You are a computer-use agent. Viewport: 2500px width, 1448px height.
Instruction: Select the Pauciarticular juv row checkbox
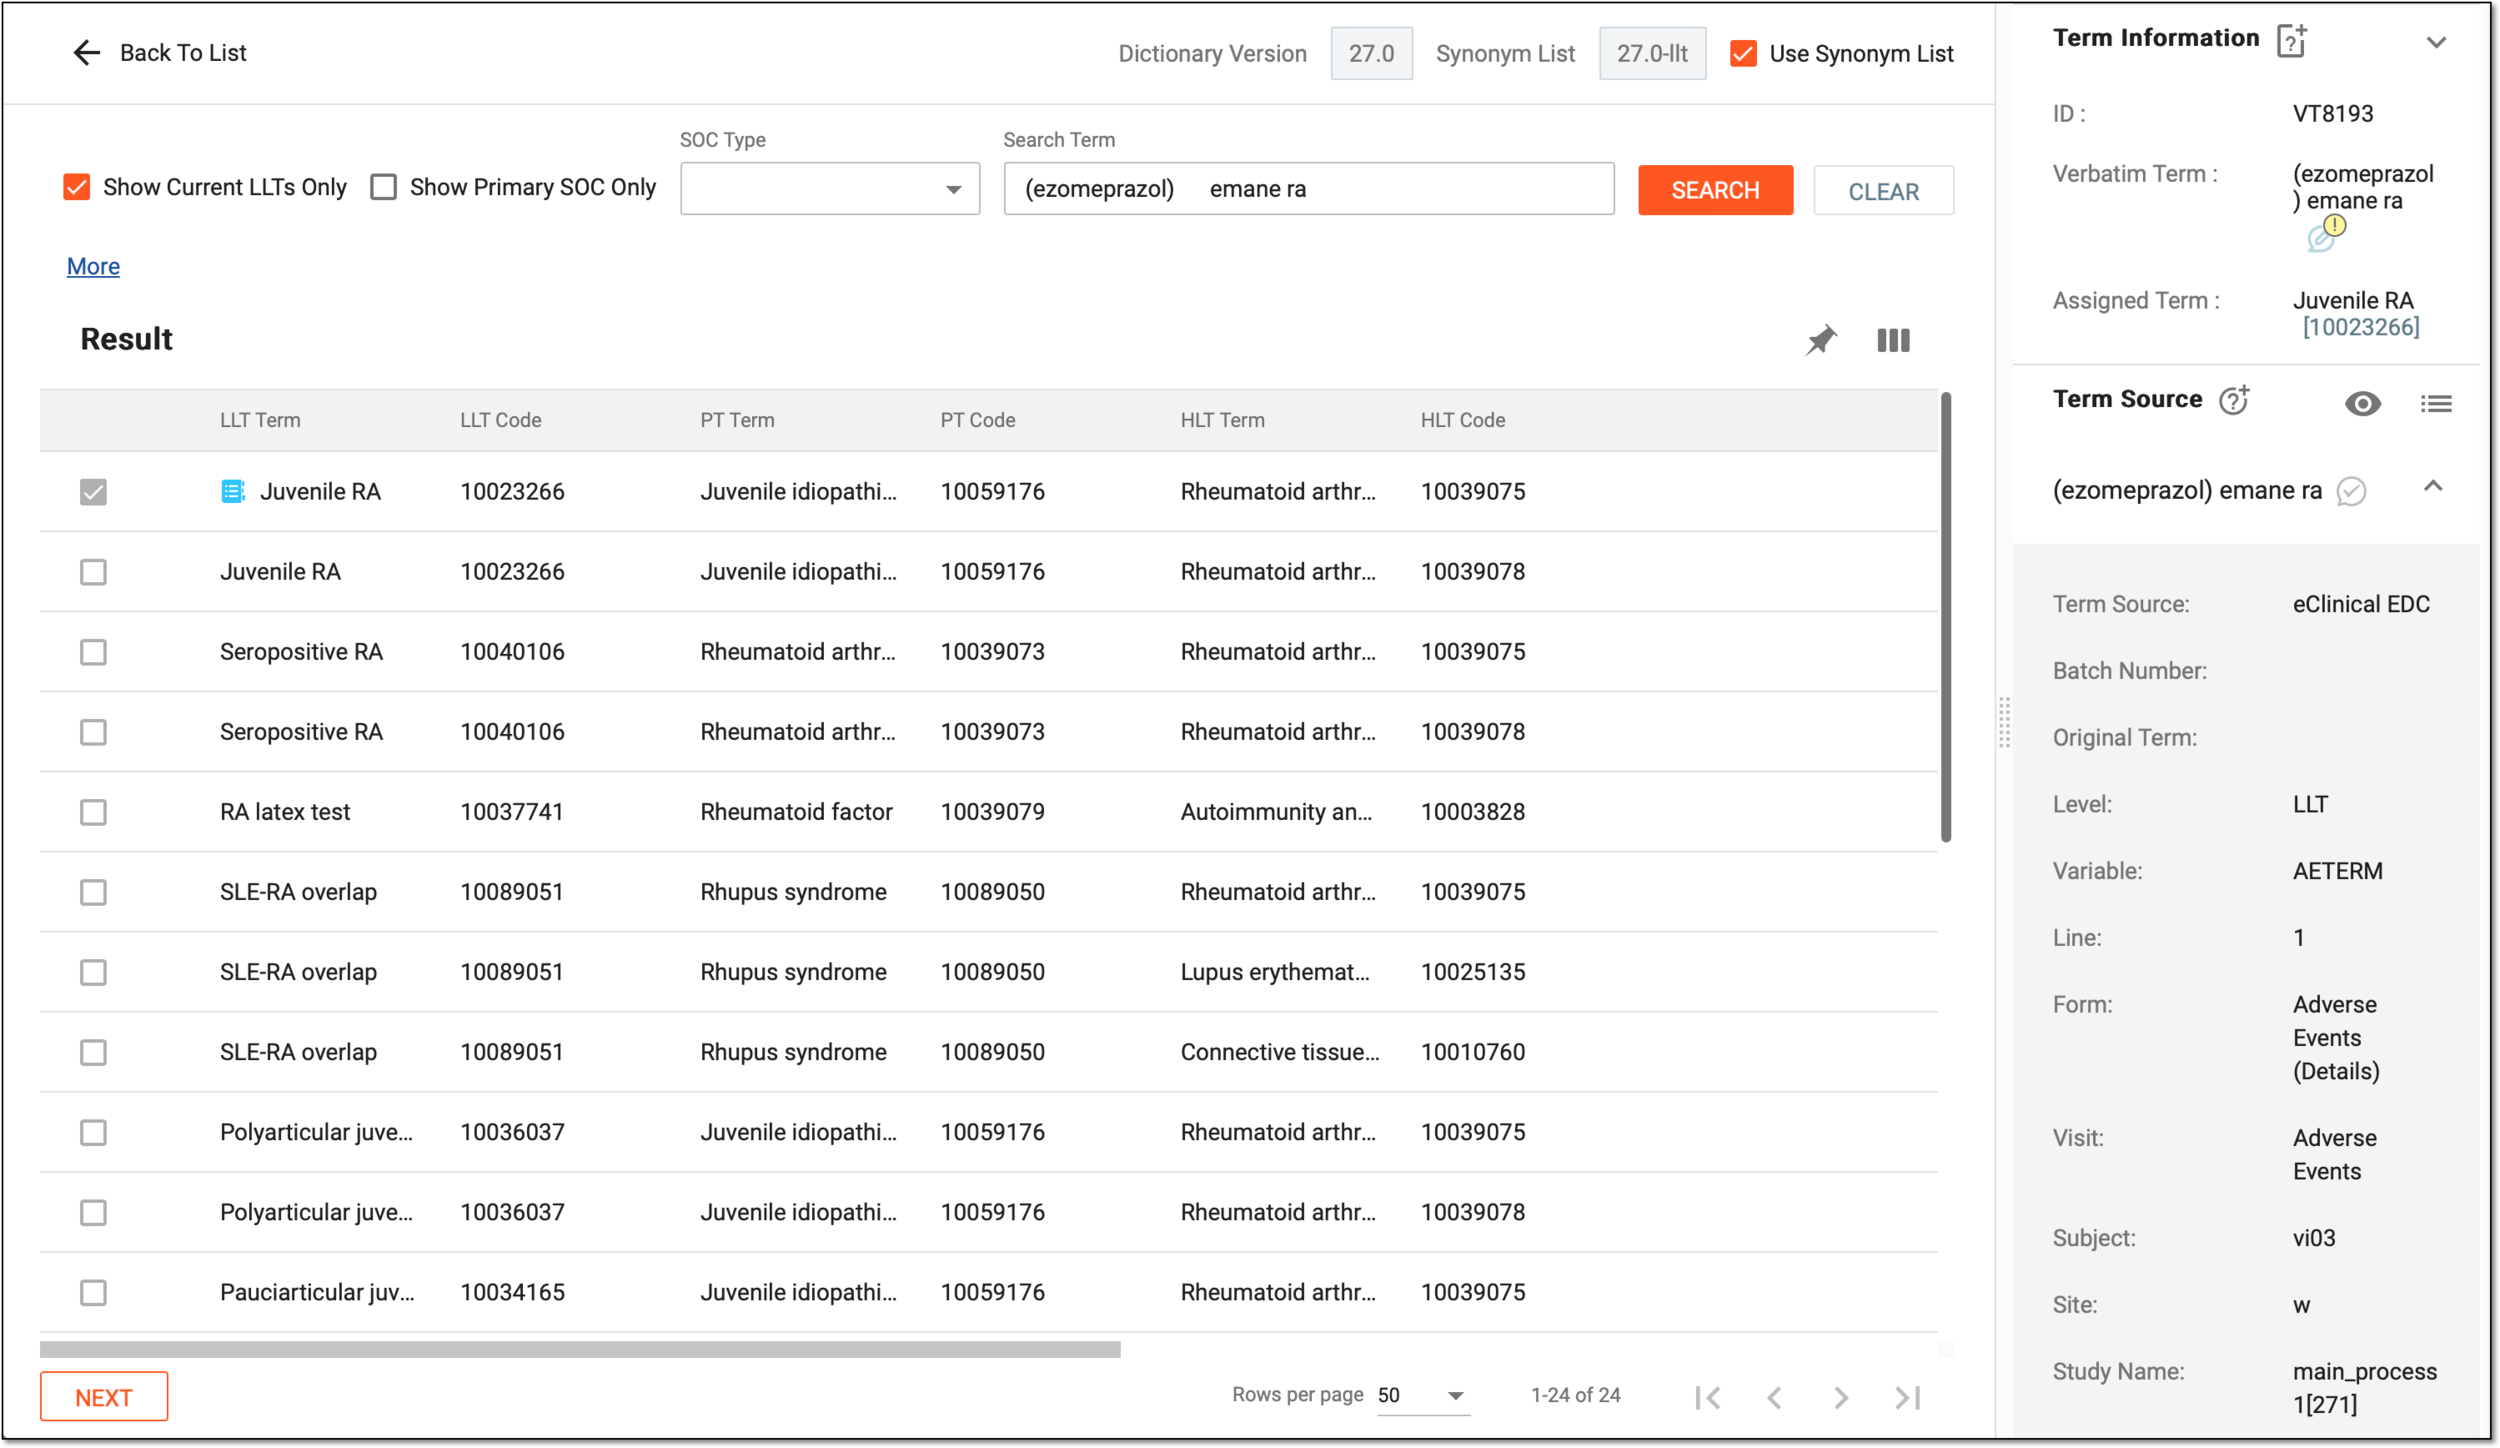pyautogui.click(x=93, y=1292)
